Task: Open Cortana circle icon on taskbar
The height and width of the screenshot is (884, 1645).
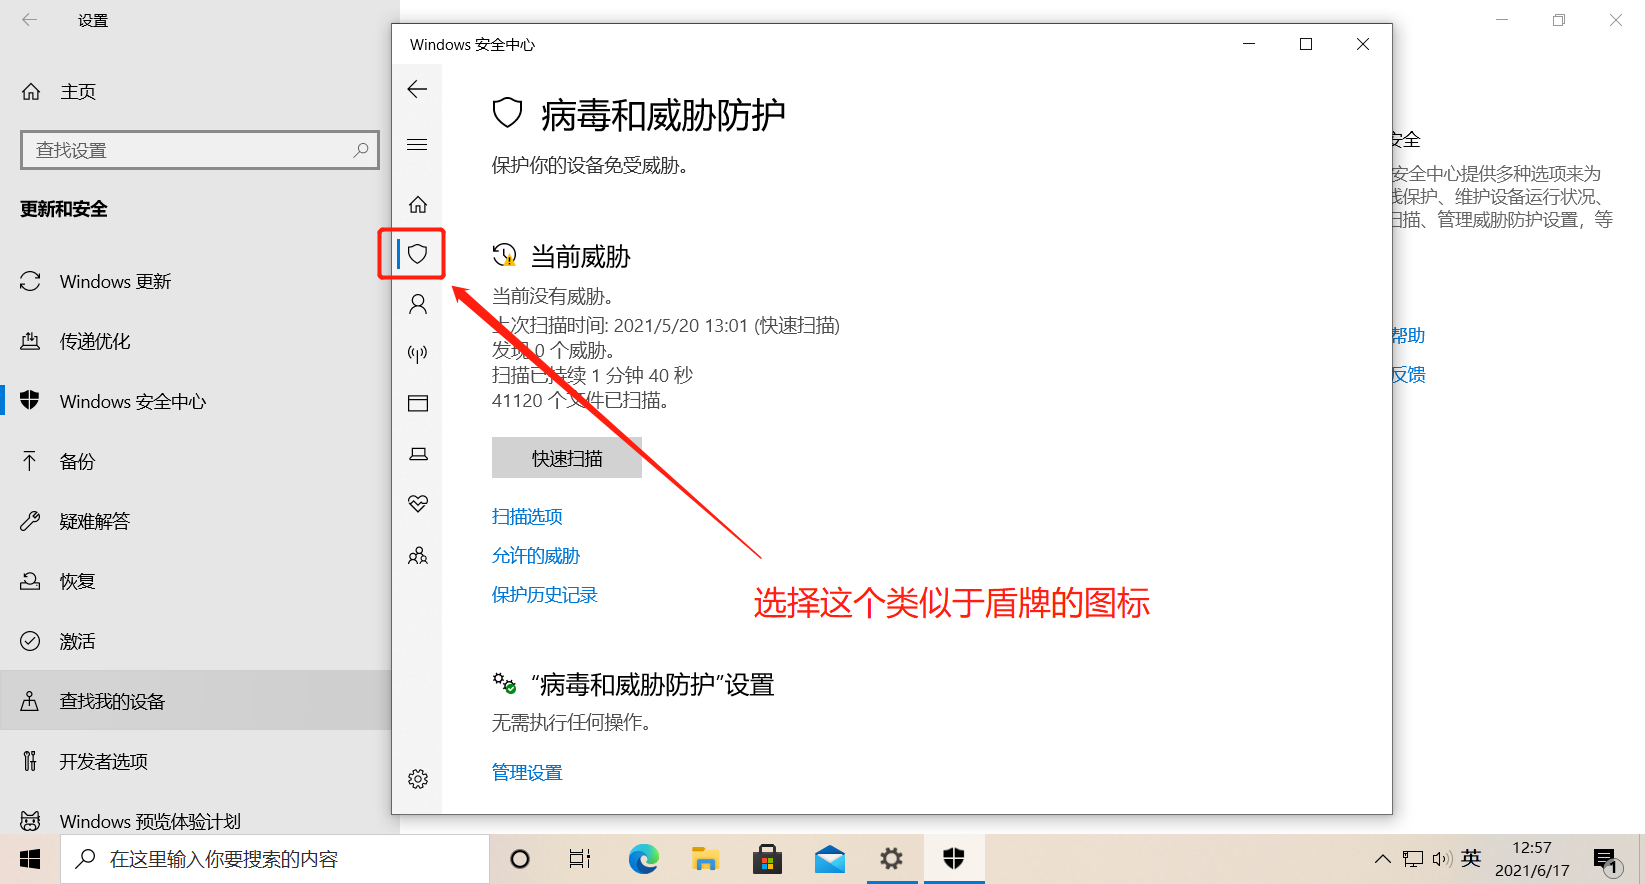Action: 520,859
